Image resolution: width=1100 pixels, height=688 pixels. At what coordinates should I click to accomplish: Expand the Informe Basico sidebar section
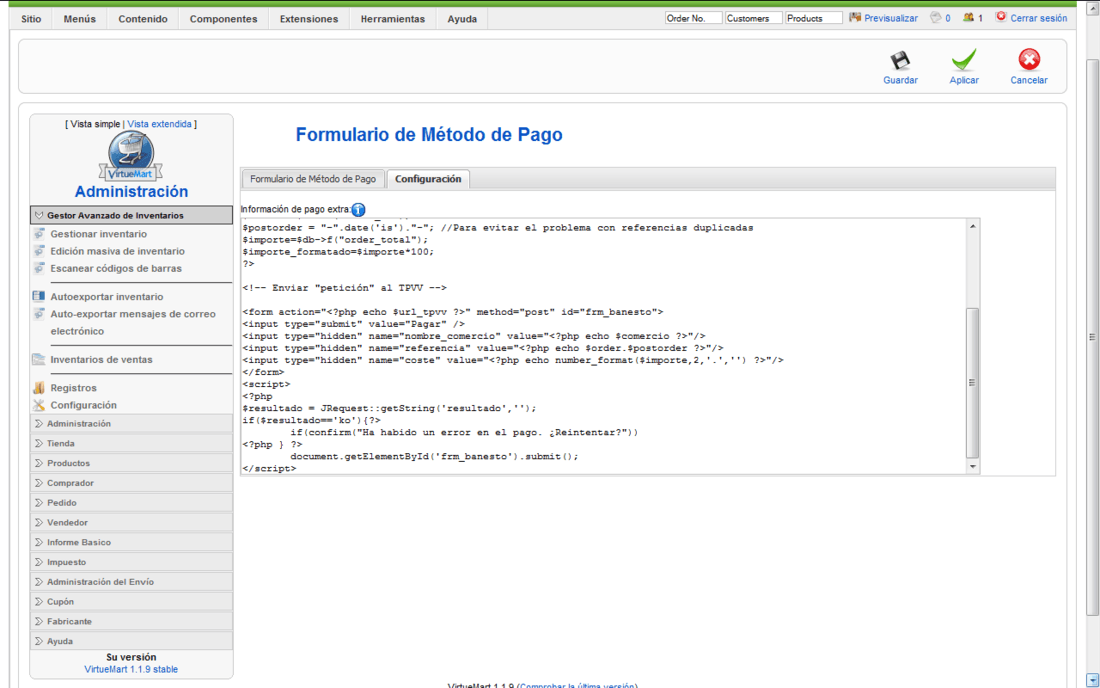131,542
